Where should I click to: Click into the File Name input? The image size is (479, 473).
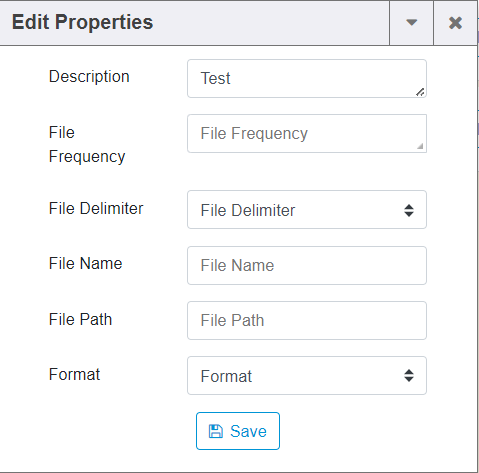coord(307,266)
